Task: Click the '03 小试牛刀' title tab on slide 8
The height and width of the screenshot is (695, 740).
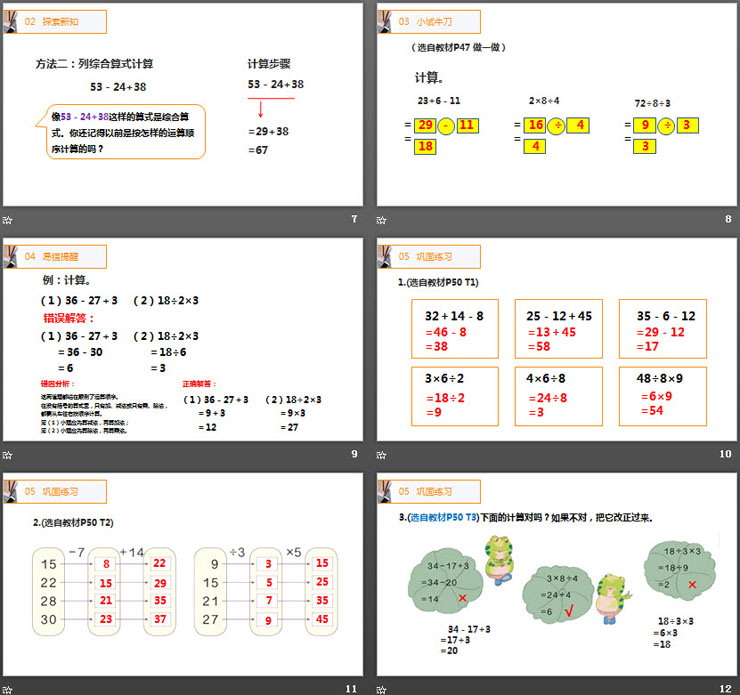Action: (x=429, y=22)
